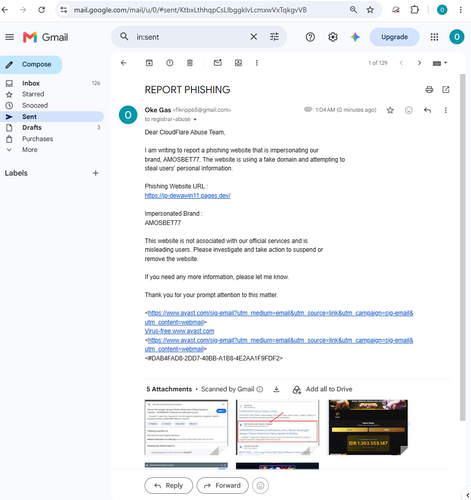Open the Gemini sparkle icon
This screenshot has height=500, width=471.
[x=355, y=37]
